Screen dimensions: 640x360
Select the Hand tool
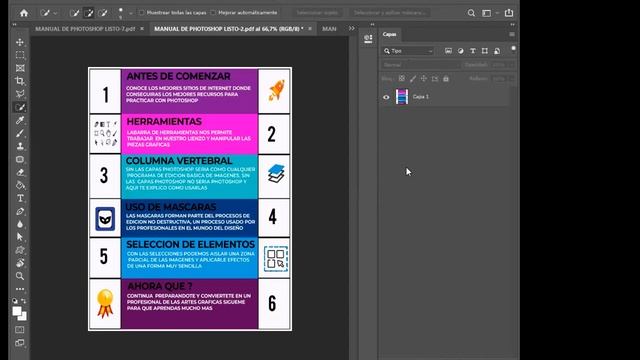(x=20, y=263)
